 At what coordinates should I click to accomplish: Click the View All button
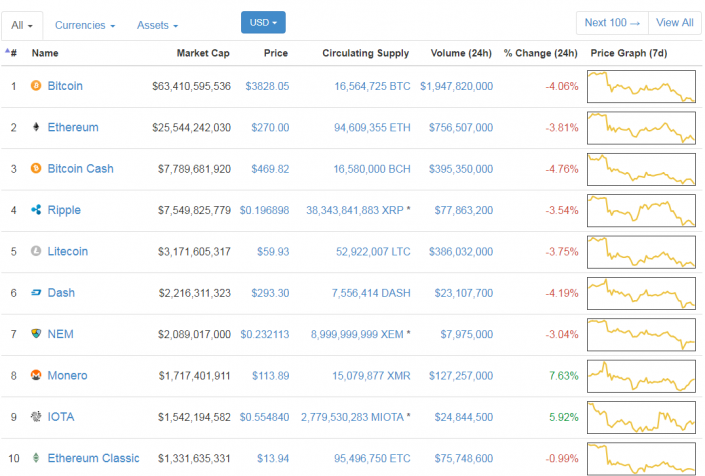tap(674, 23)
